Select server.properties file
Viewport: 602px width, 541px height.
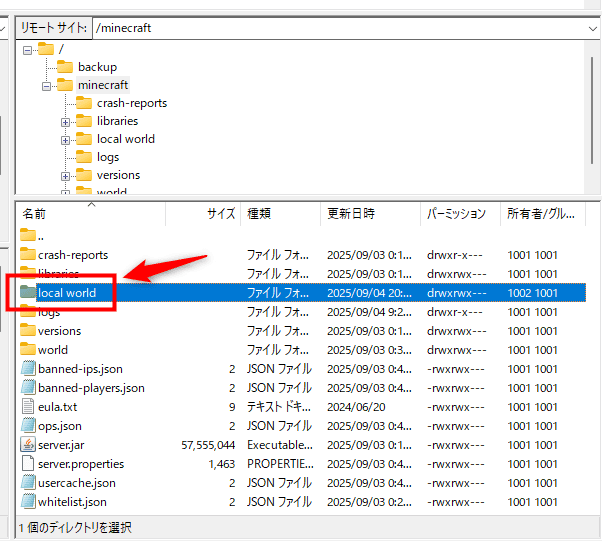[x=81, y=464]
